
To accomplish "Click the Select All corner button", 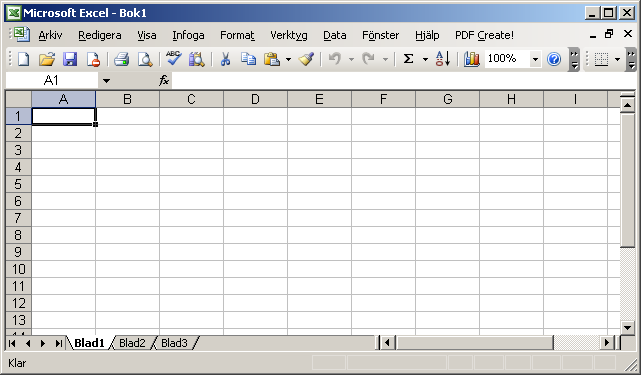I will click(18, 99).
